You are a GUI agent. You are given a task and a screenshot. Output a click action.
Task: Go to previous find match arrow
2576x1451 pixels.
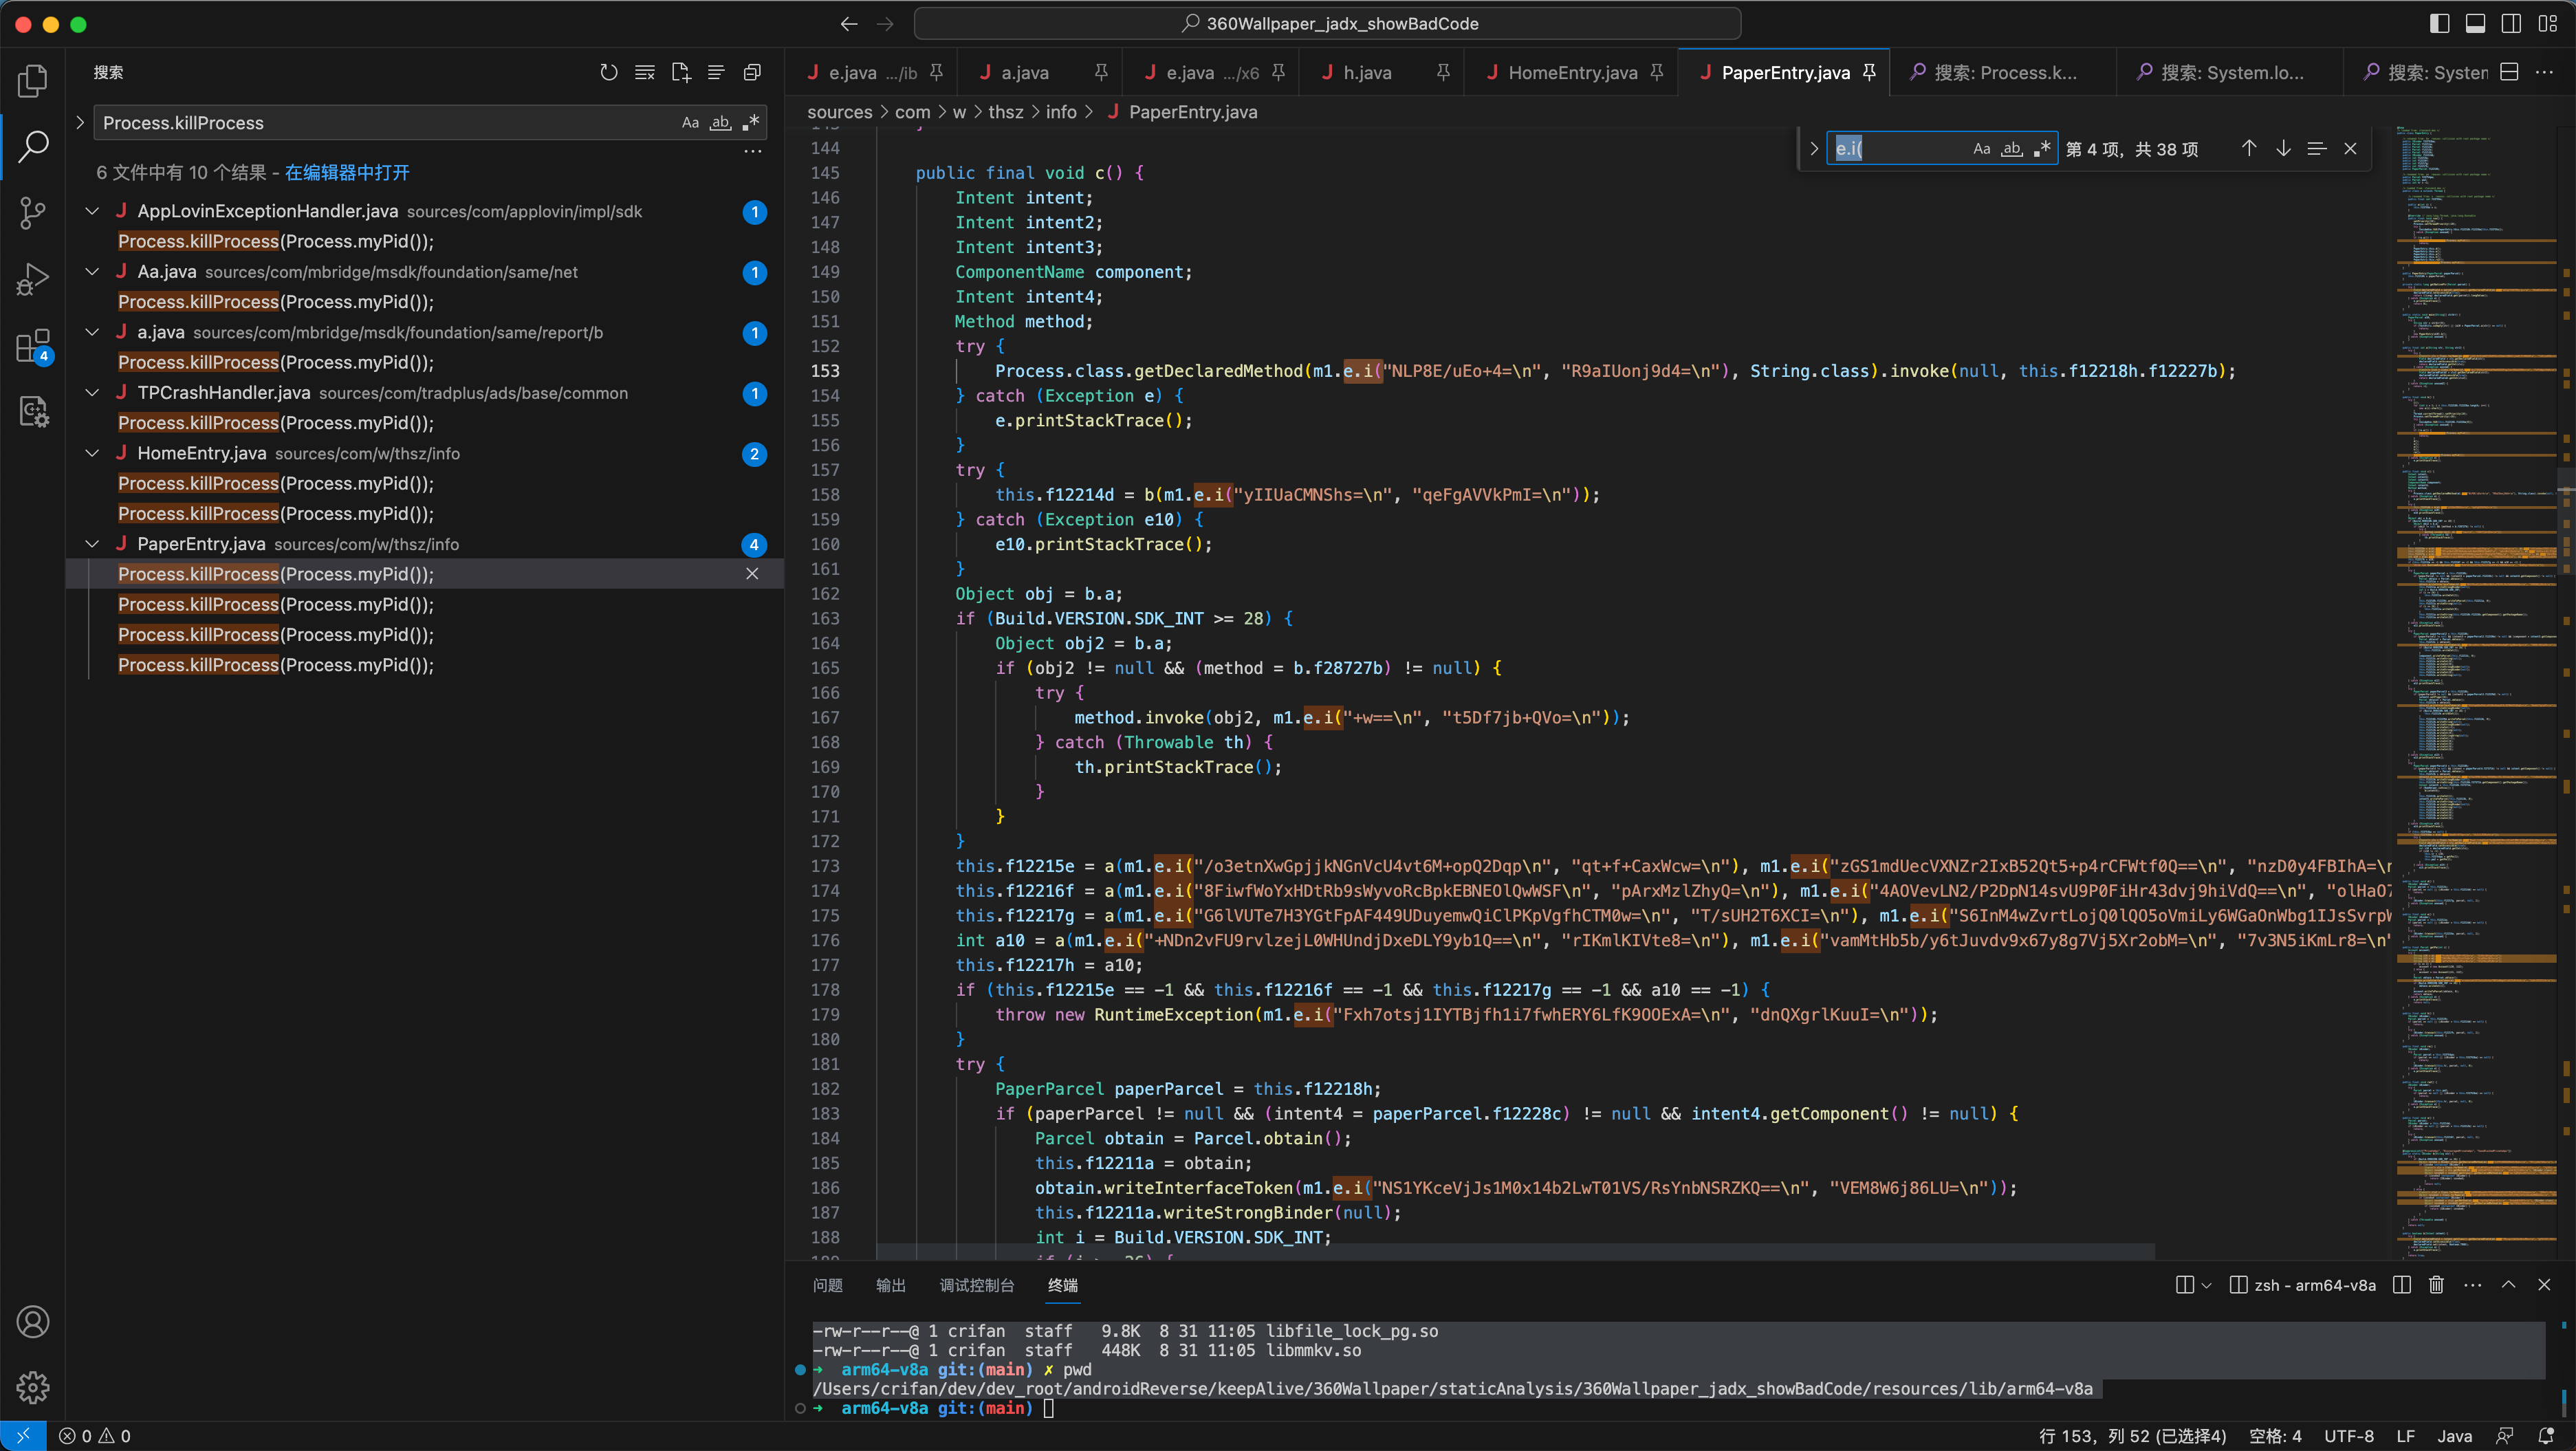2249,149
